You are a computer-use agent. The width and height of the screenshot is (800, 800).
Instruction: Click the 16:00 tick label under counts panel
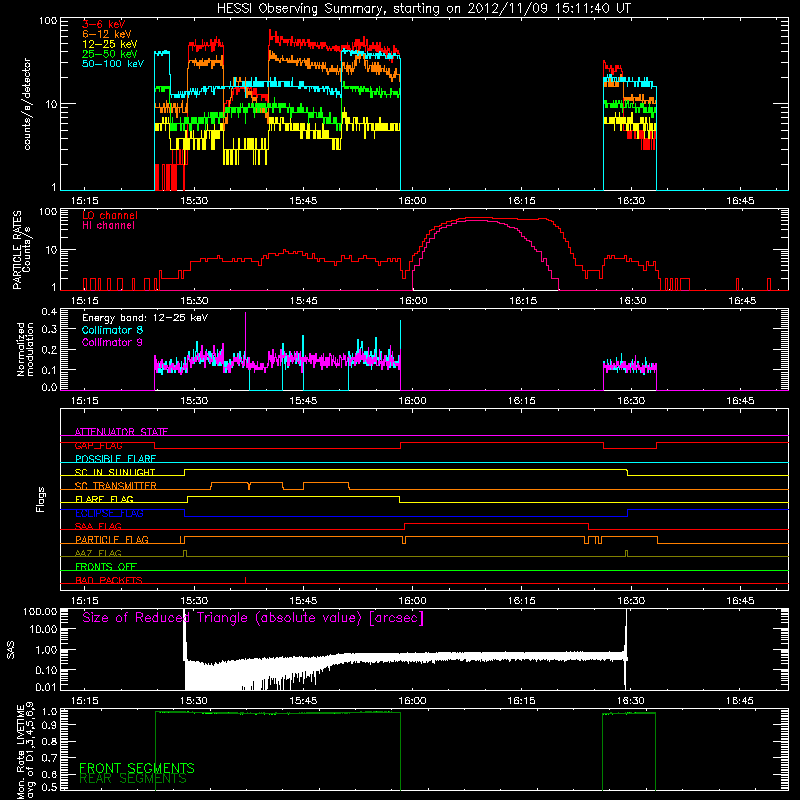click(412, 201)
